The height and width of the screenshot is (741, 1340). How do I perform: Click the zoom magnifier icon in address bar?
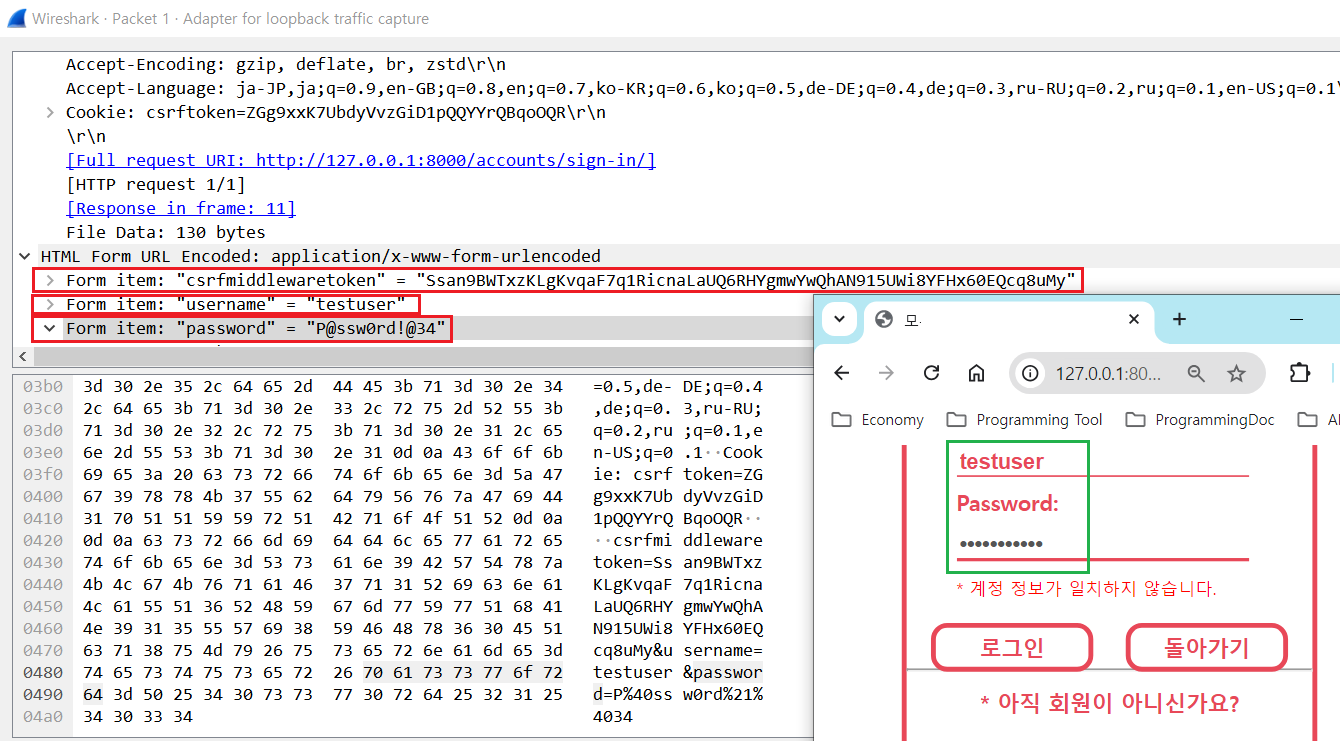pos(1196,374)
